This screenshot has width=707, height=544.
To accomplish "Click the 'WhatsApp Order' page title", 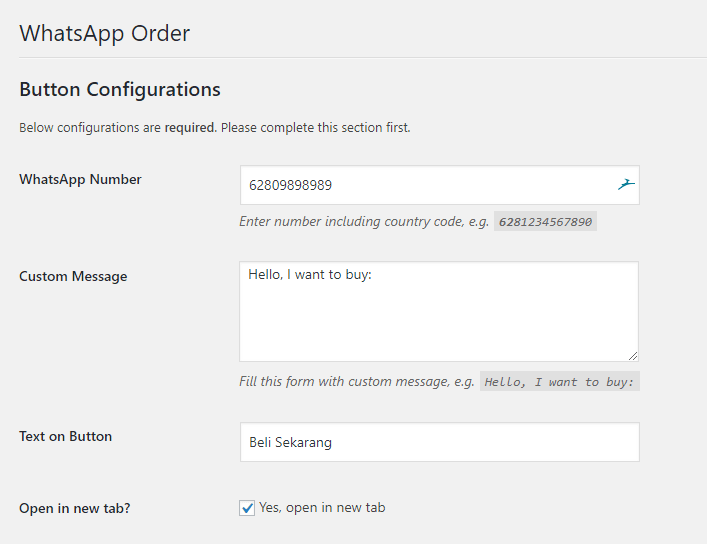I will pyautogui.click(x=105, y=33).
